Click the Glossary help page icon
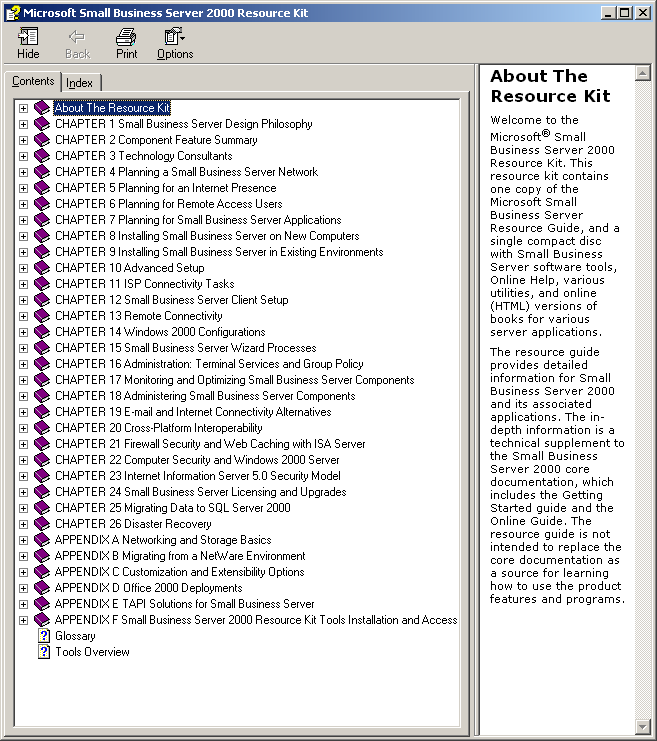The image size is (657, 741). 43,636
